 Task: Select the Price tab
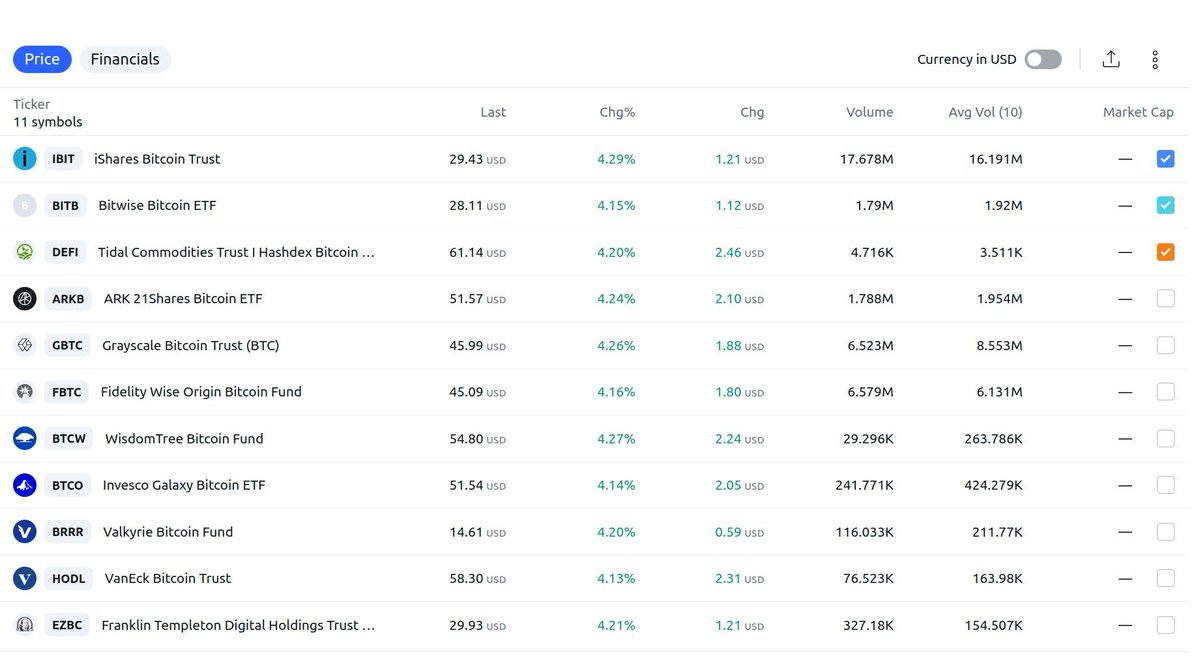42,59
